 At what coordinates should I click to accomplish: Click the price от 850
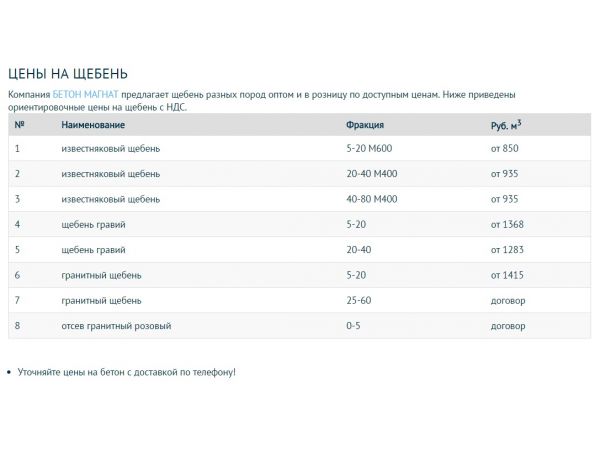pyautogui.click(x=505, y=149)
